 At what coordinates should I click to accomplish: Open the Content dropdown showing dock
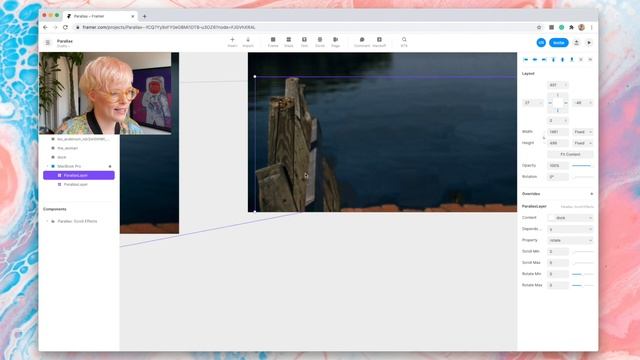pyautogui.click(x=570, y=218)
